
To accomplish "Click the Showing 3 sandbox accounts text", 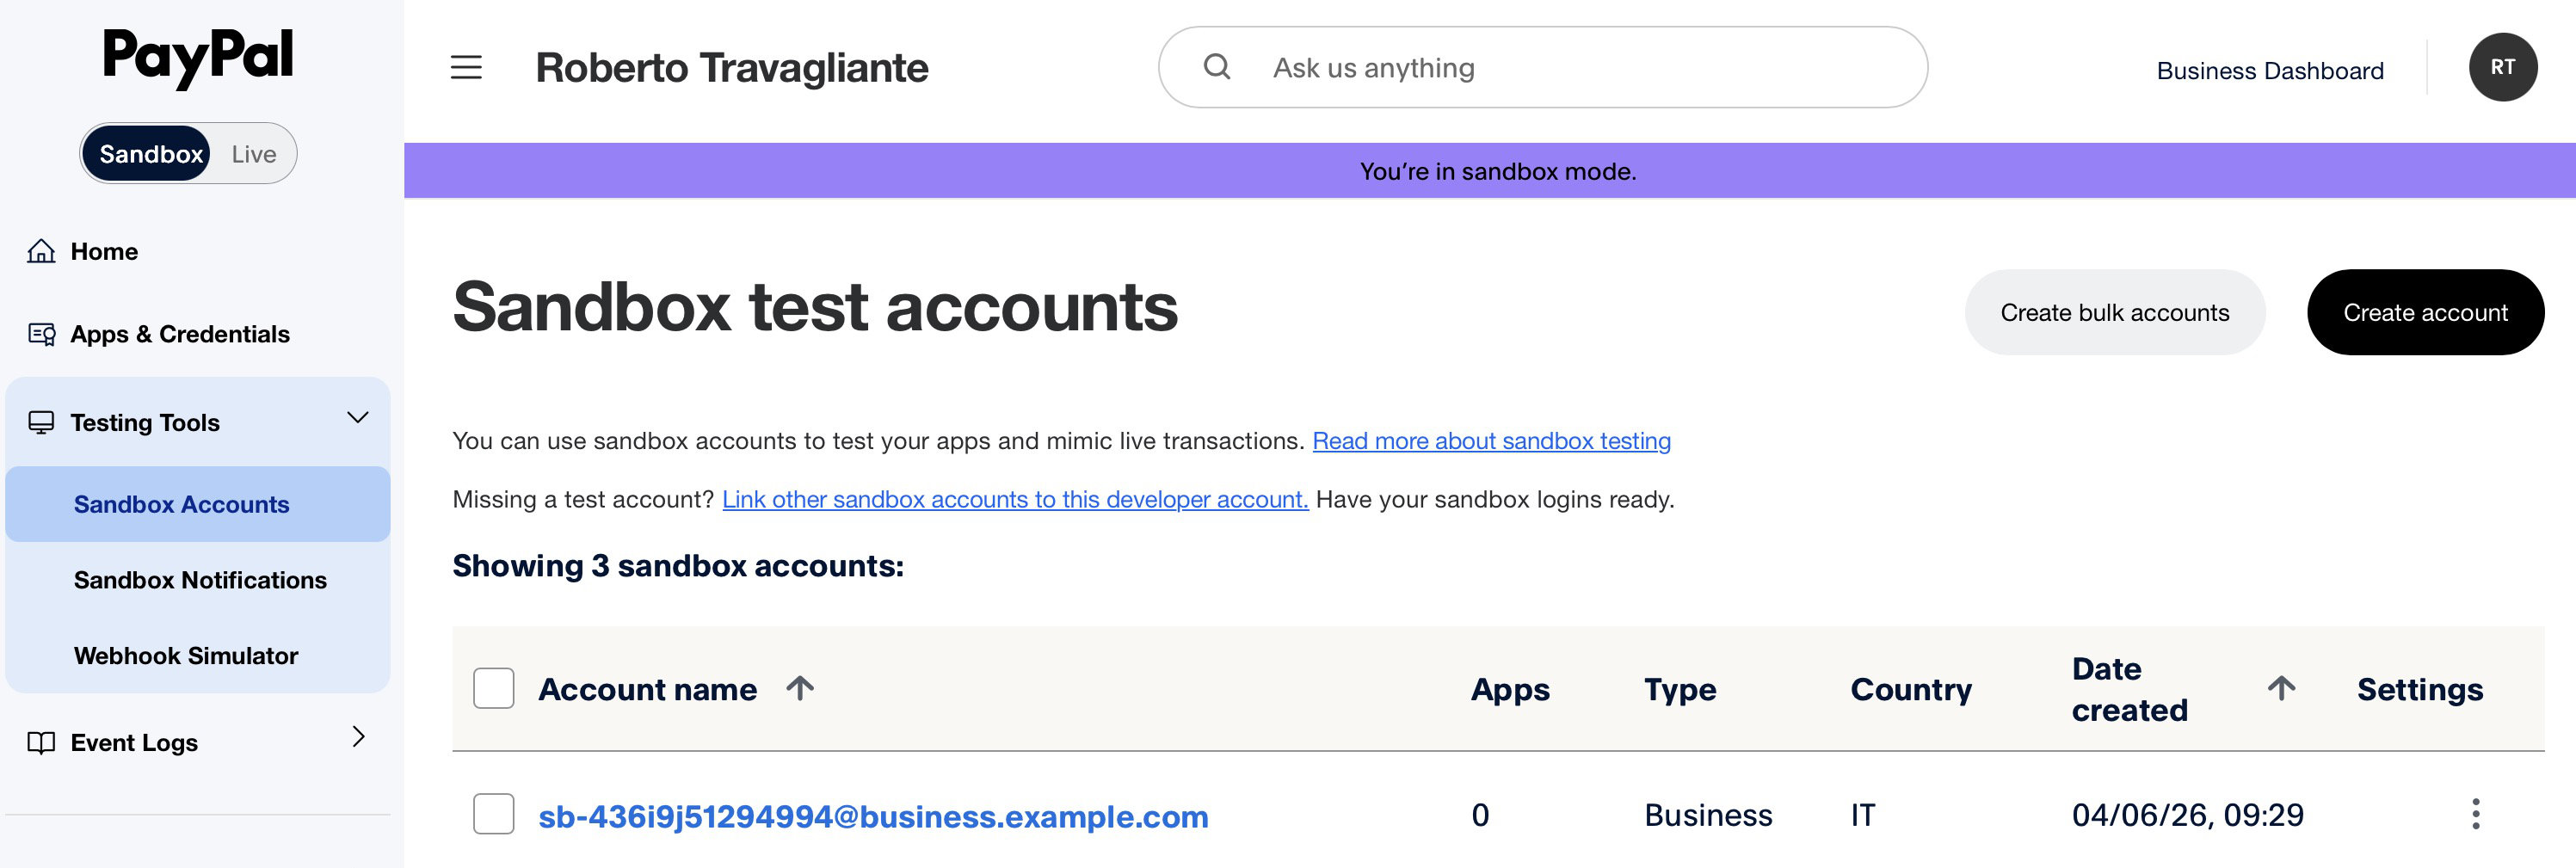I will pos(678,566).
